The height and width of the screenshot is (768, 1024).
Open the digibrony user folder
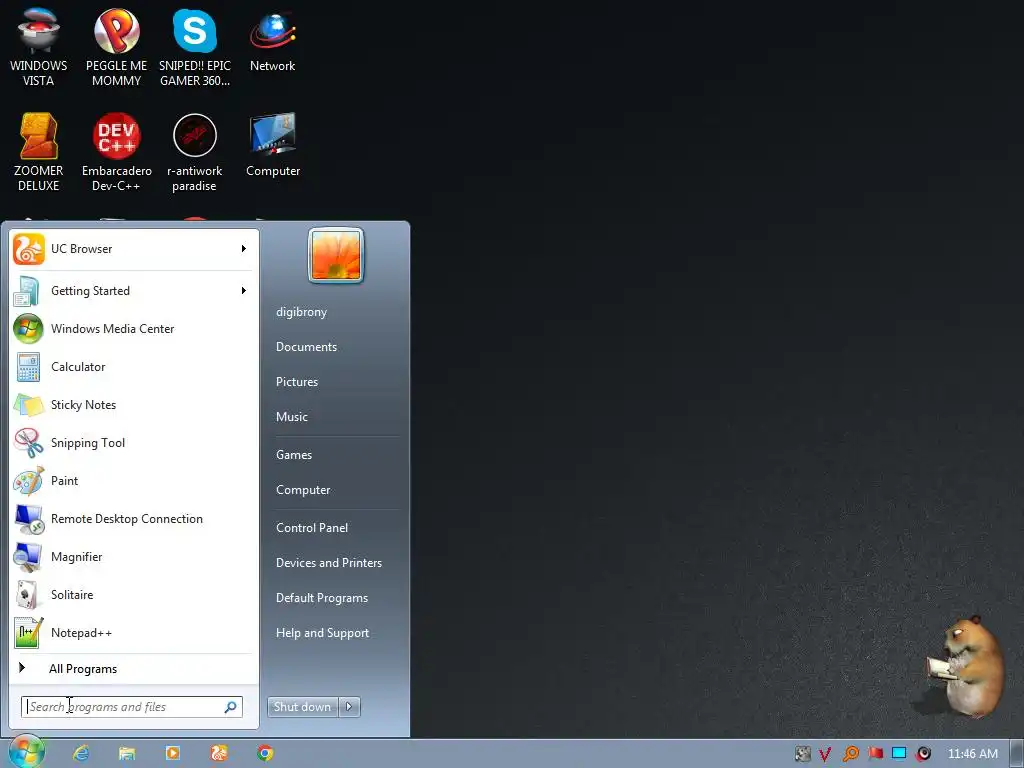[302, 312]
